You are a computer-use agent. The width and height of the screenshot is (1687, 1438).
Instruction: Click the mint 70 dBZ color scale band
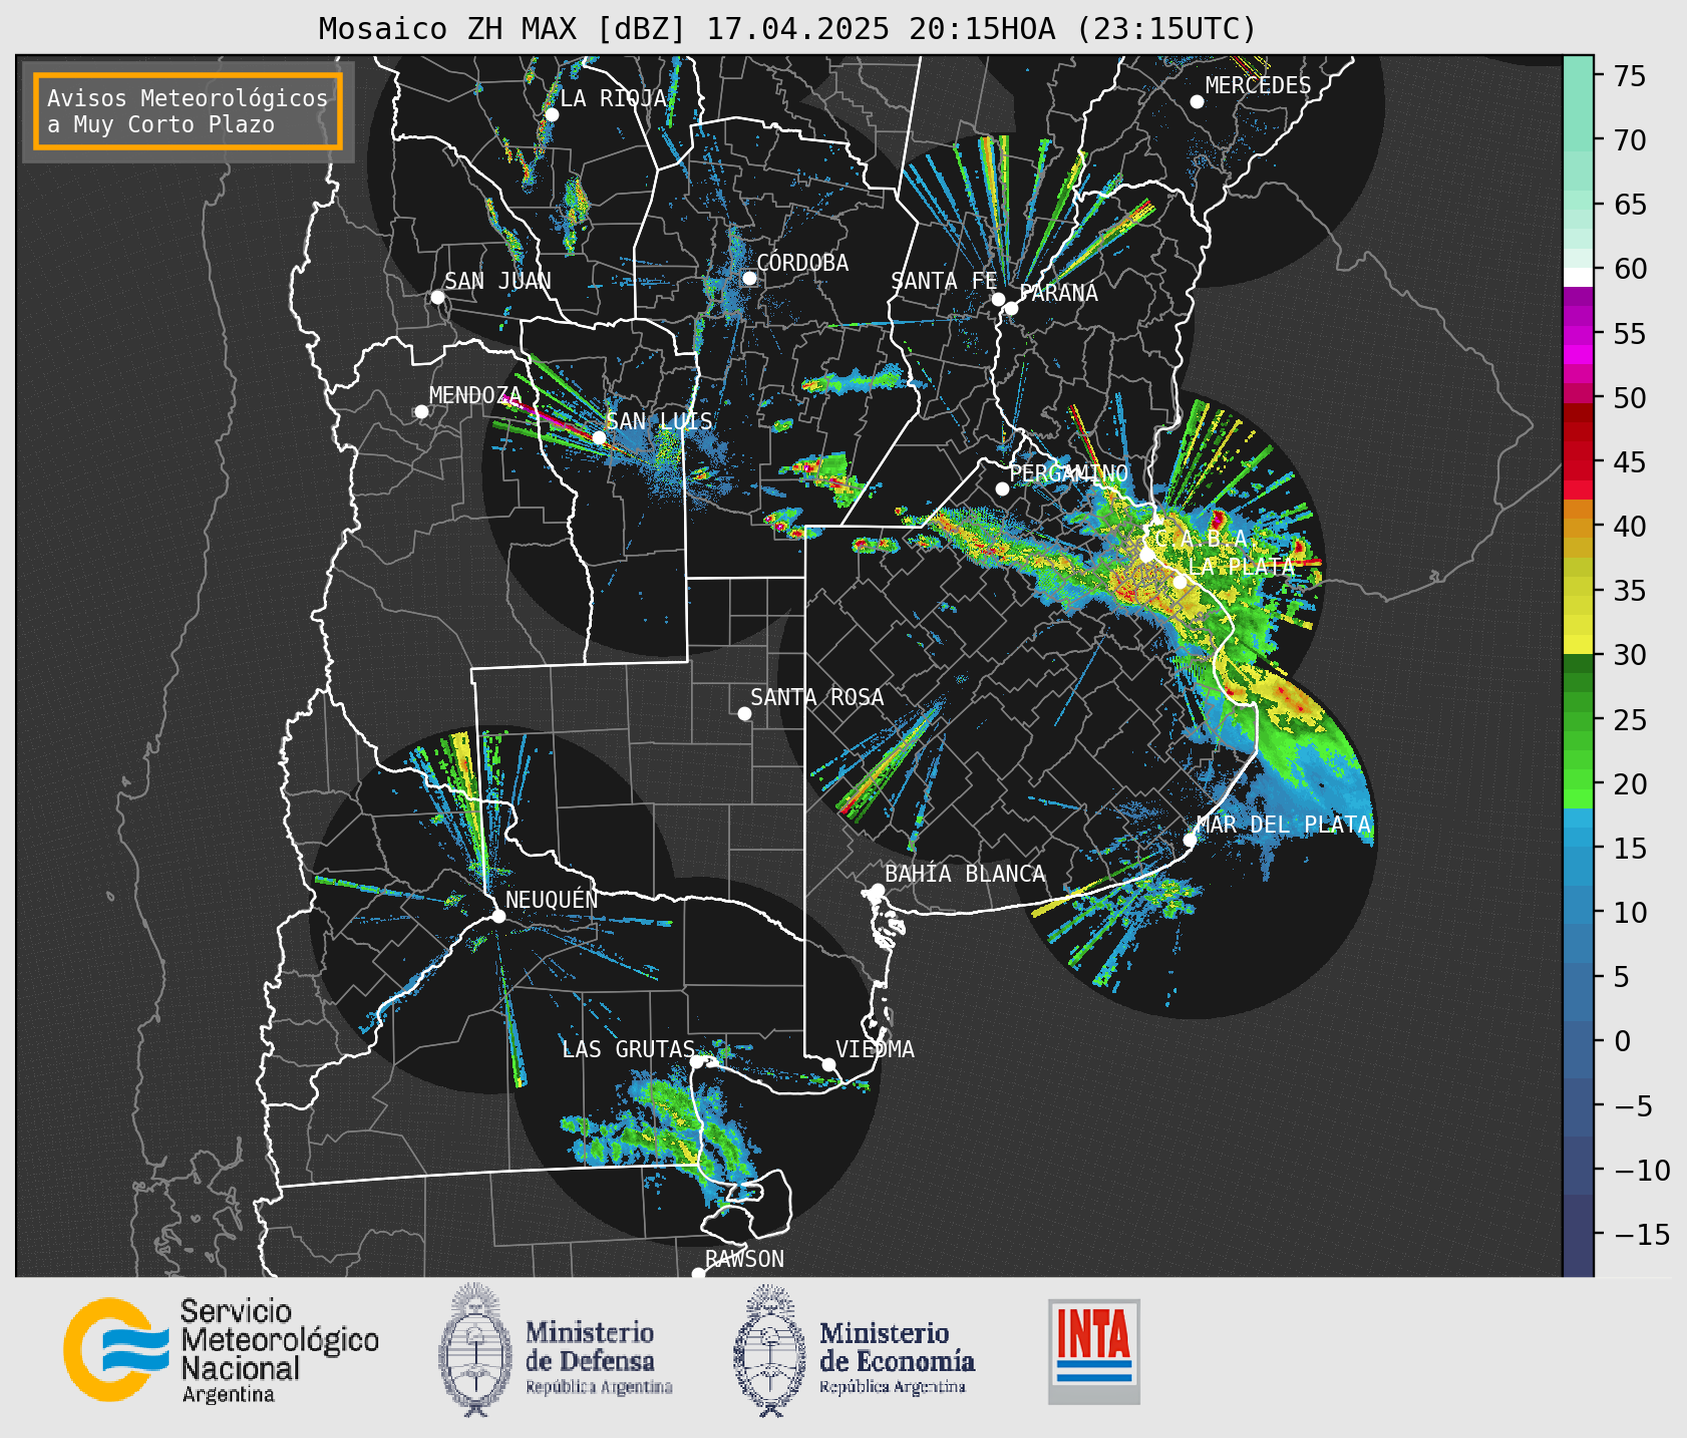1578,140
